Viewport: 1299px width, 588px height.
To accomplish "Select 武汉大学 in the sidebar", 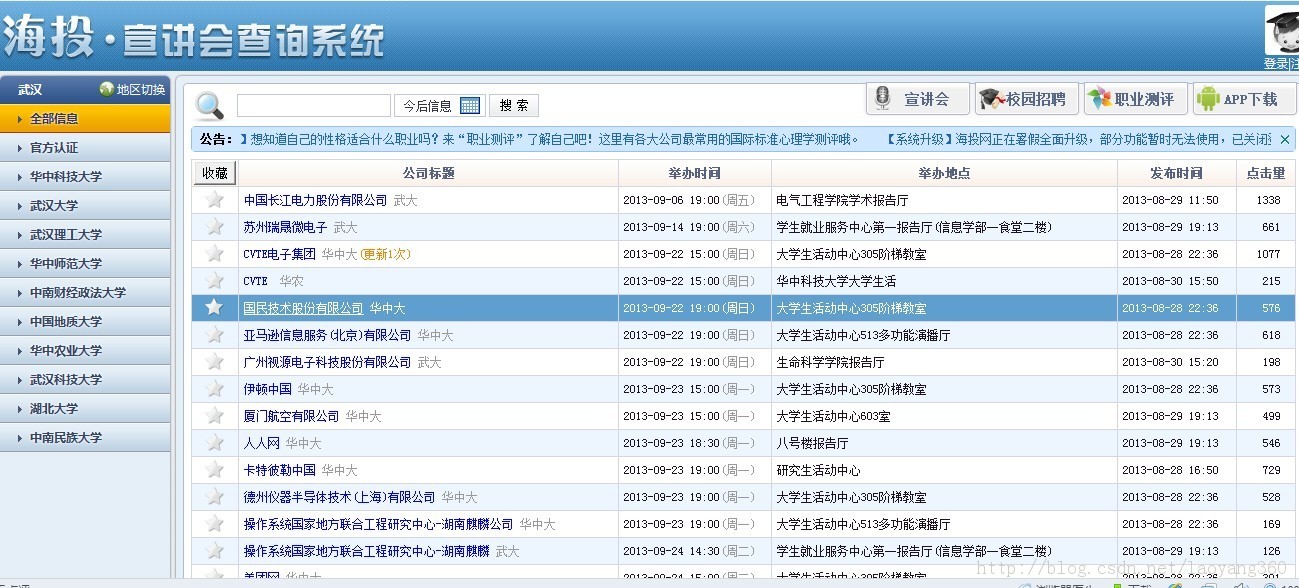I will point(85,205).
